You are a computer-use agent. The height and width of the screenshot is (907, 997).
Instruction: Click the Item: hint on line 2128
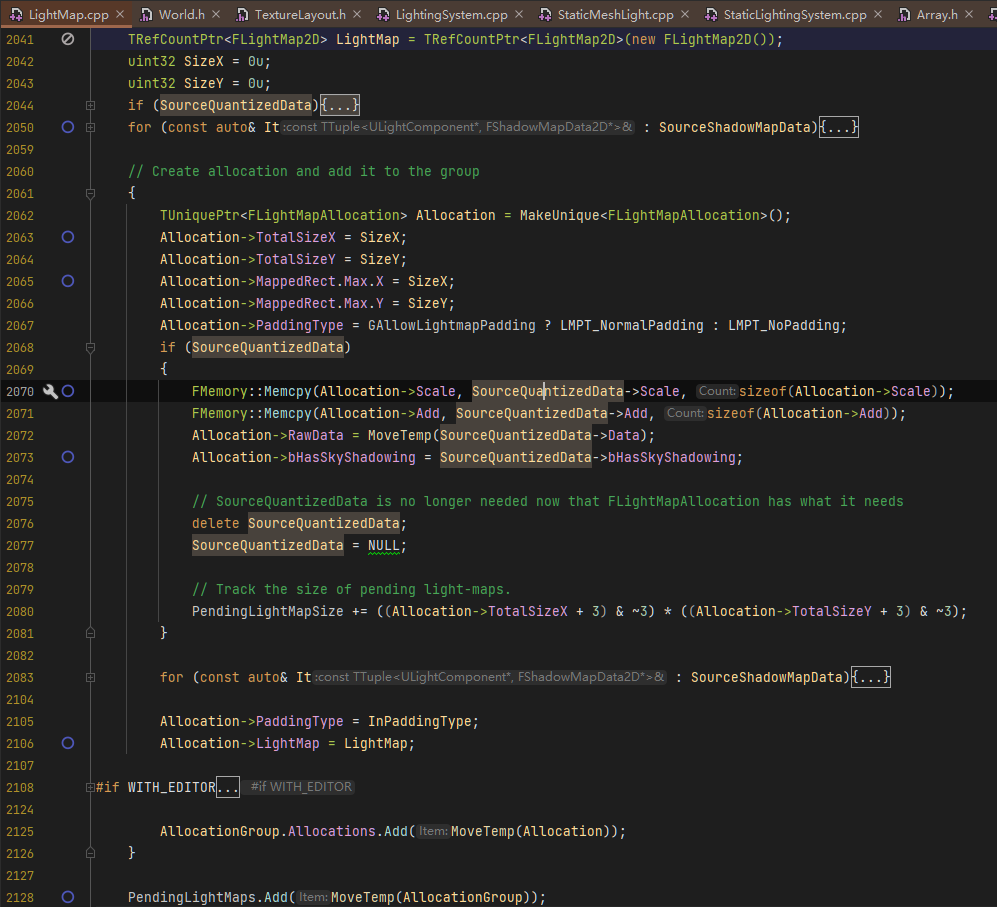313,897
